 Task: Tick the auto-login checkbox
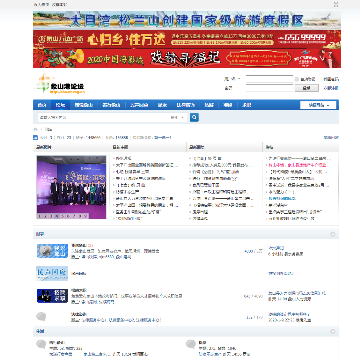297,79
